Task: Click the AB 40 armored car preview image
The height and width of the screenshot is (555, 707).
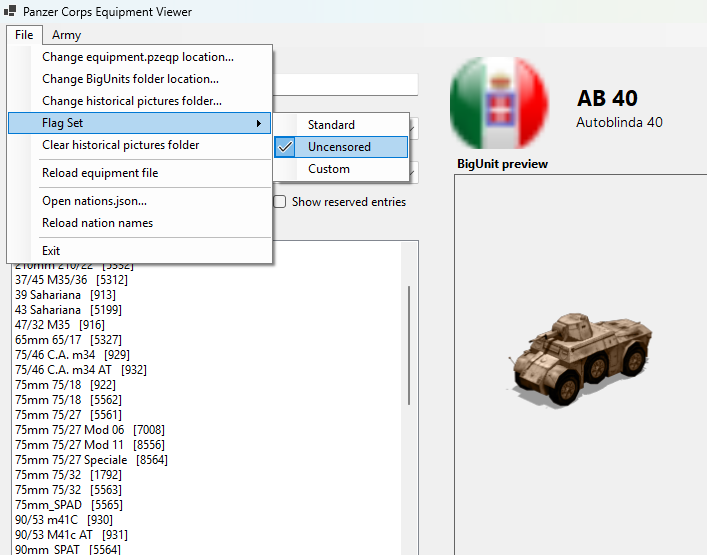Action: coord(582,361)
